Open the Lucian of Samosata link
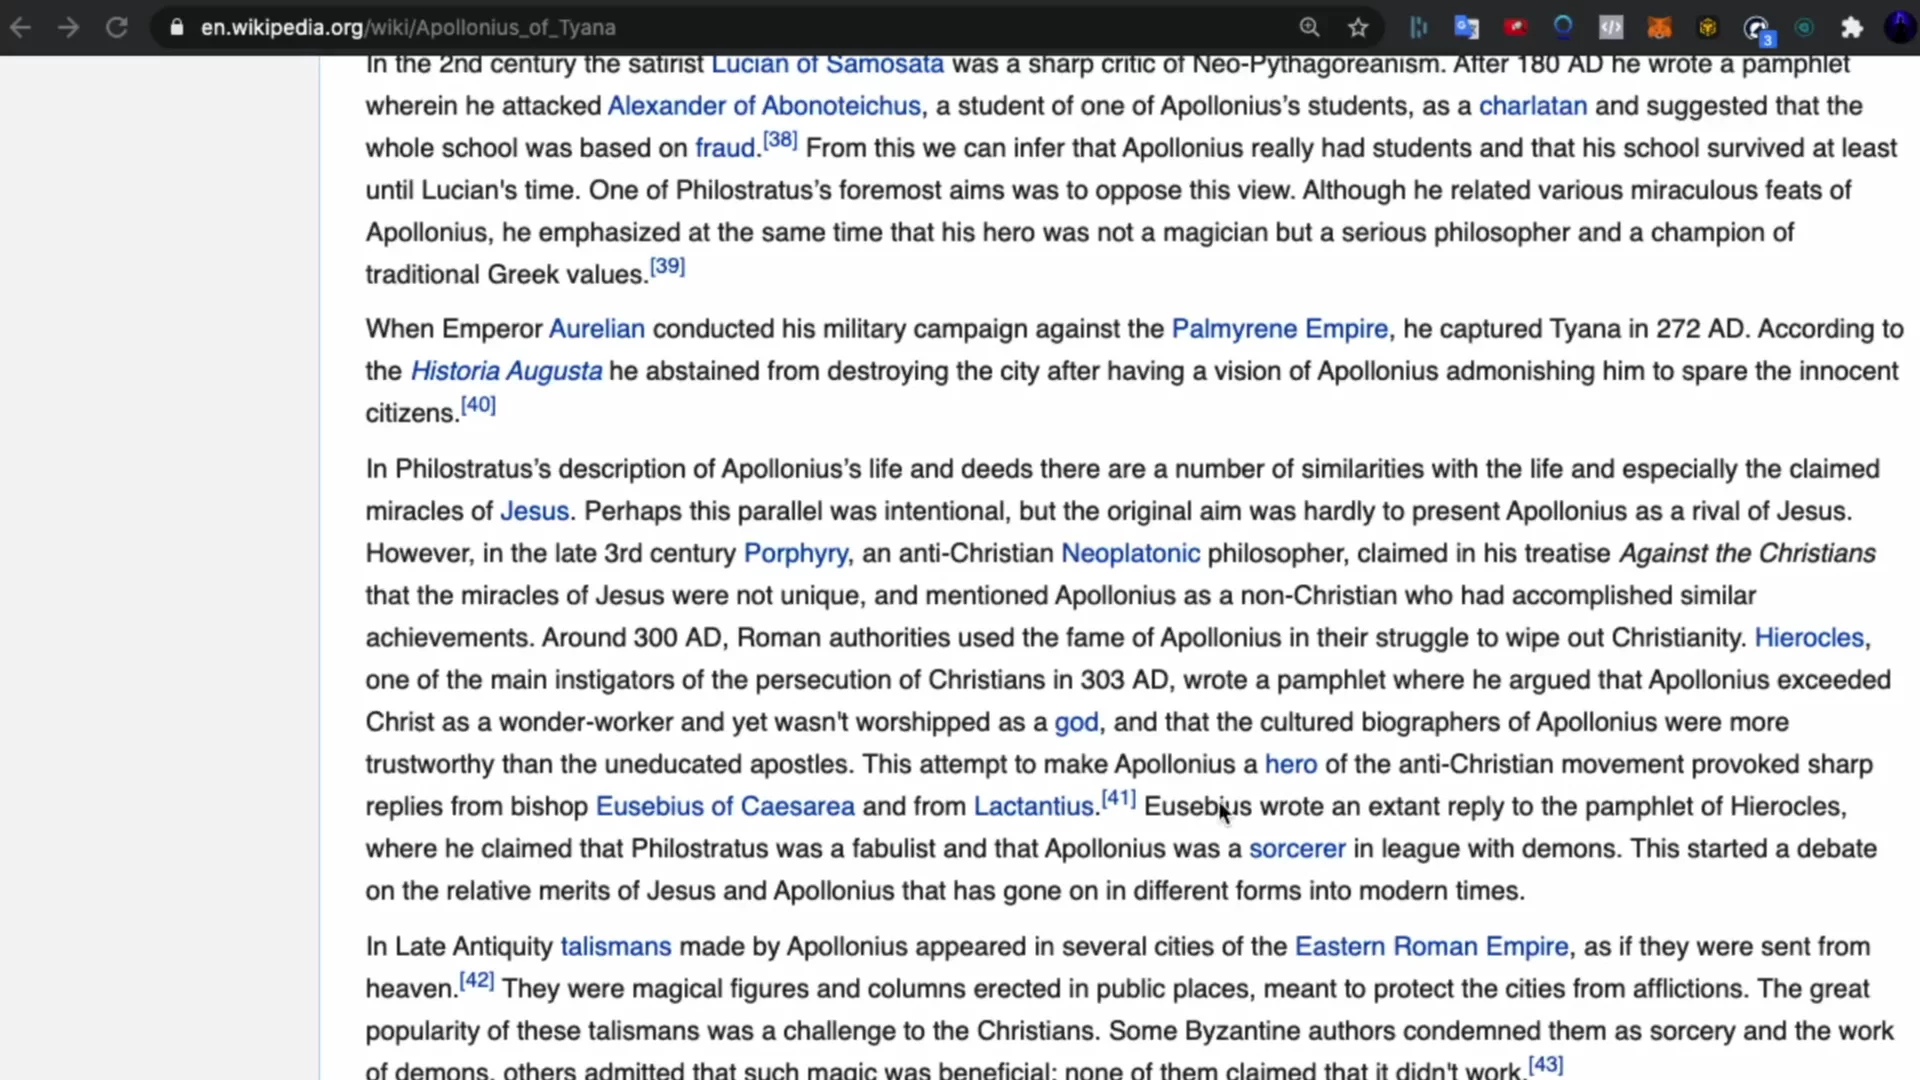The height and width of the screenshot is (1080, 1920). pyautogui.click(x=827, y=65)
